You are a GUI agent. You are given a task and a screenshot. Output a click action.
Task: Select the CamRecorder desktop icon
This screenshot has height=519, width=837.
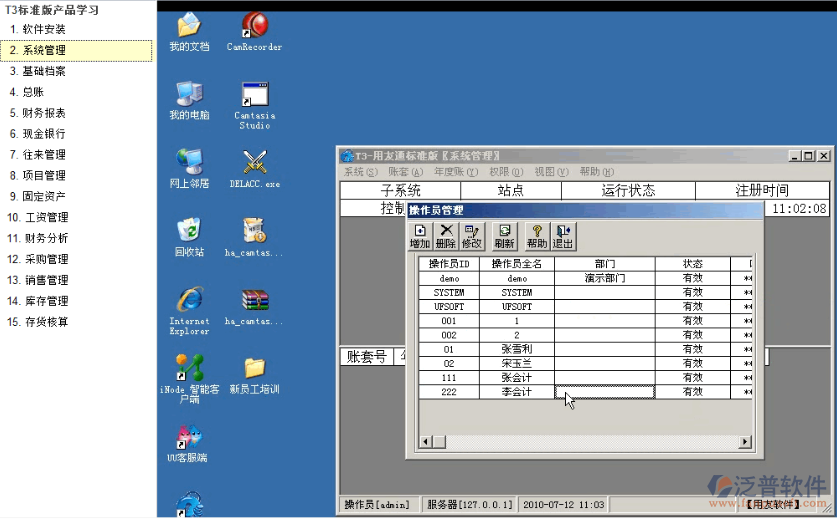254,30
